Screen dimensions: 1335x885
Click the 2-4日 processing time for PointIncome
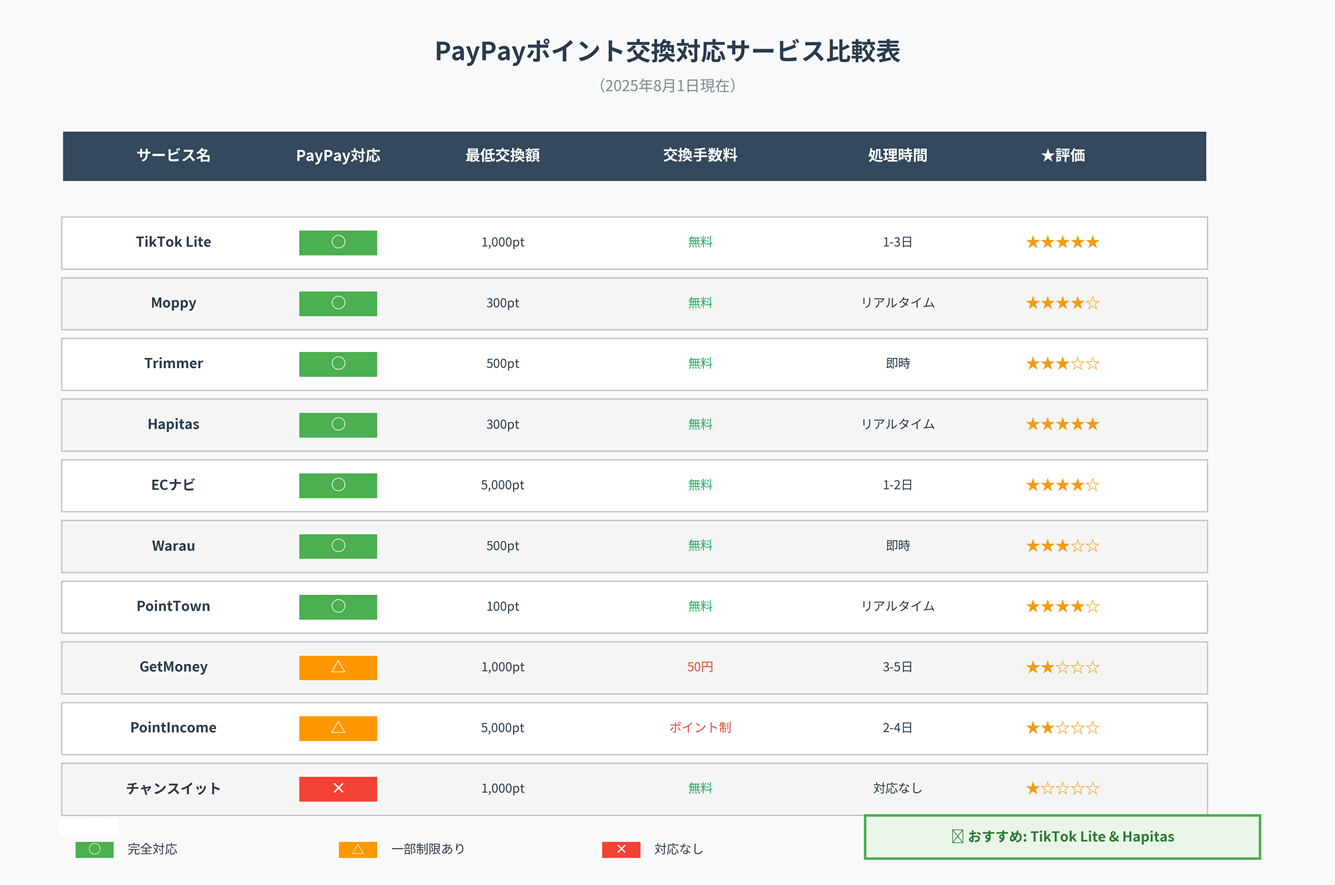click(x=898, y=728)
